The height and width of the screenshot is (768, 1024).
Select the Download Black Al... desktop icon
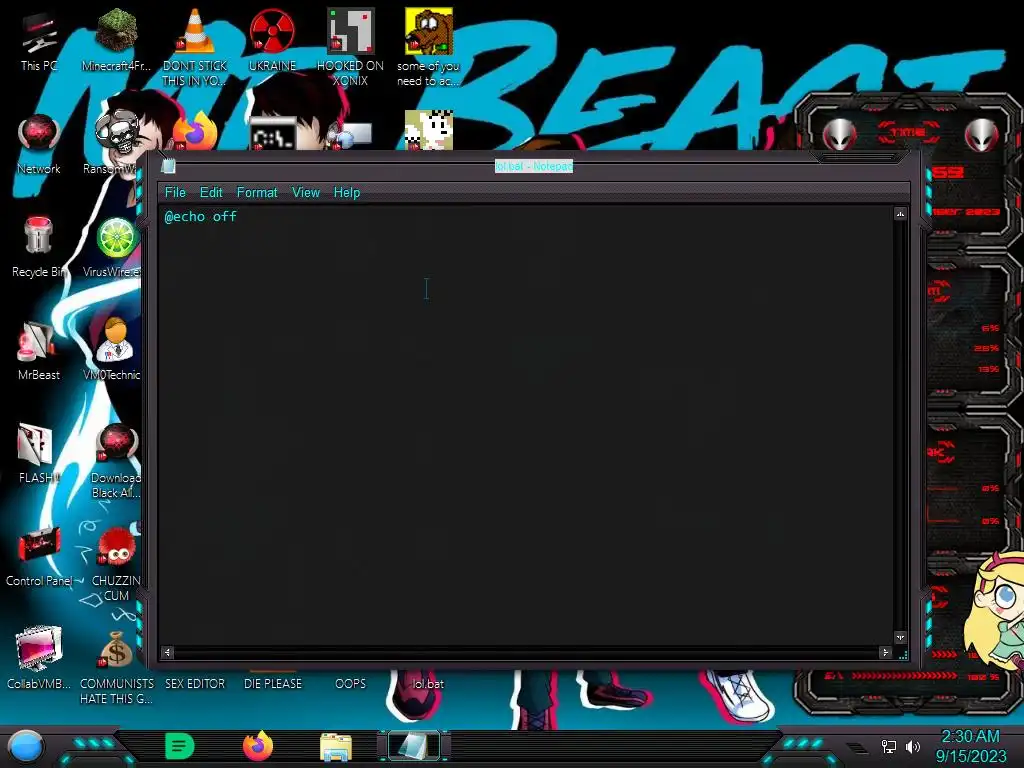116,461
